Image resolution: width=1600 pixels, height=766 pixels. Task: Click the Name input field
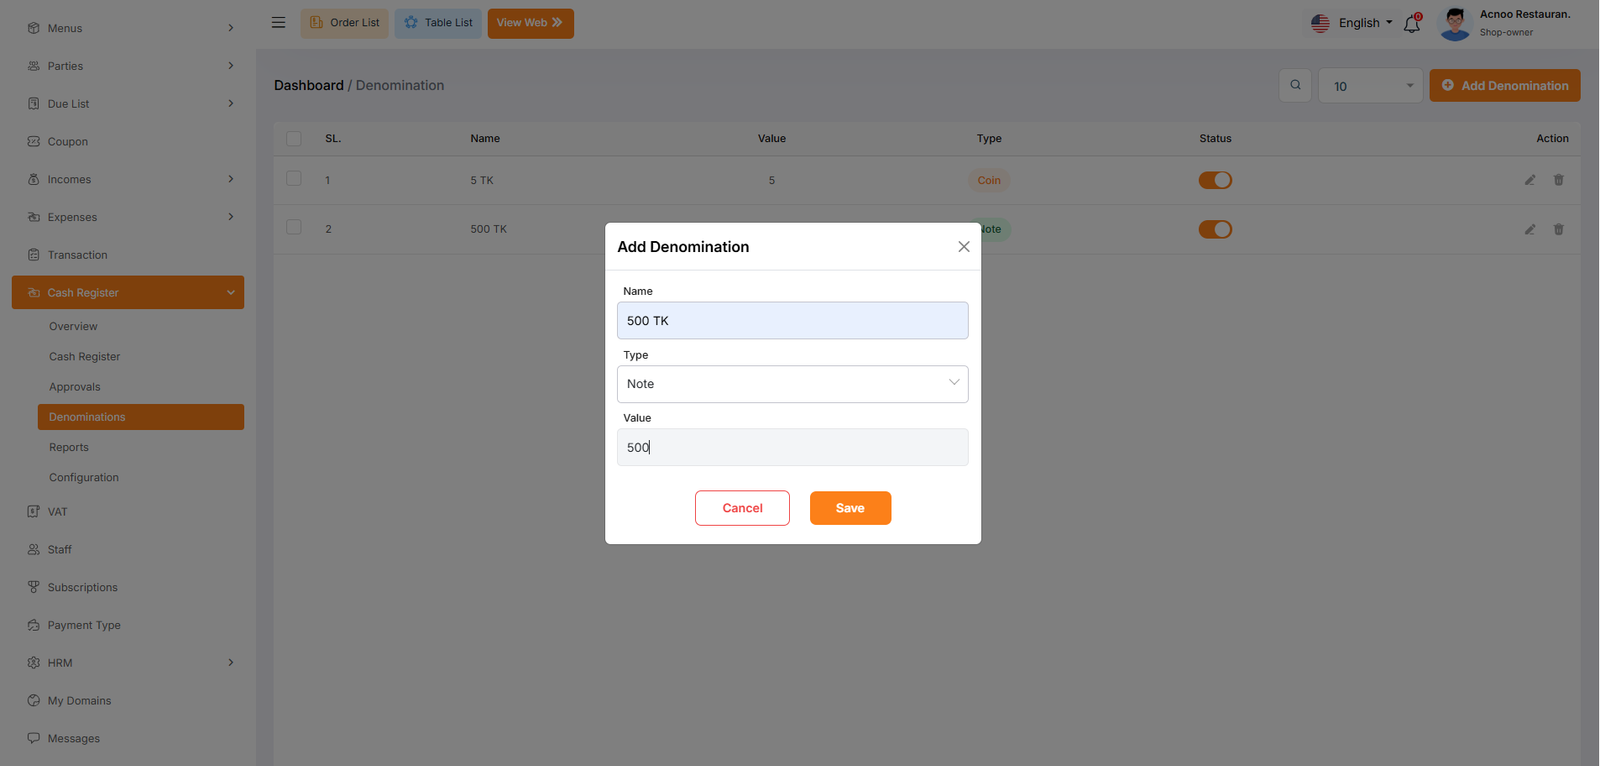tap(792, 321)
